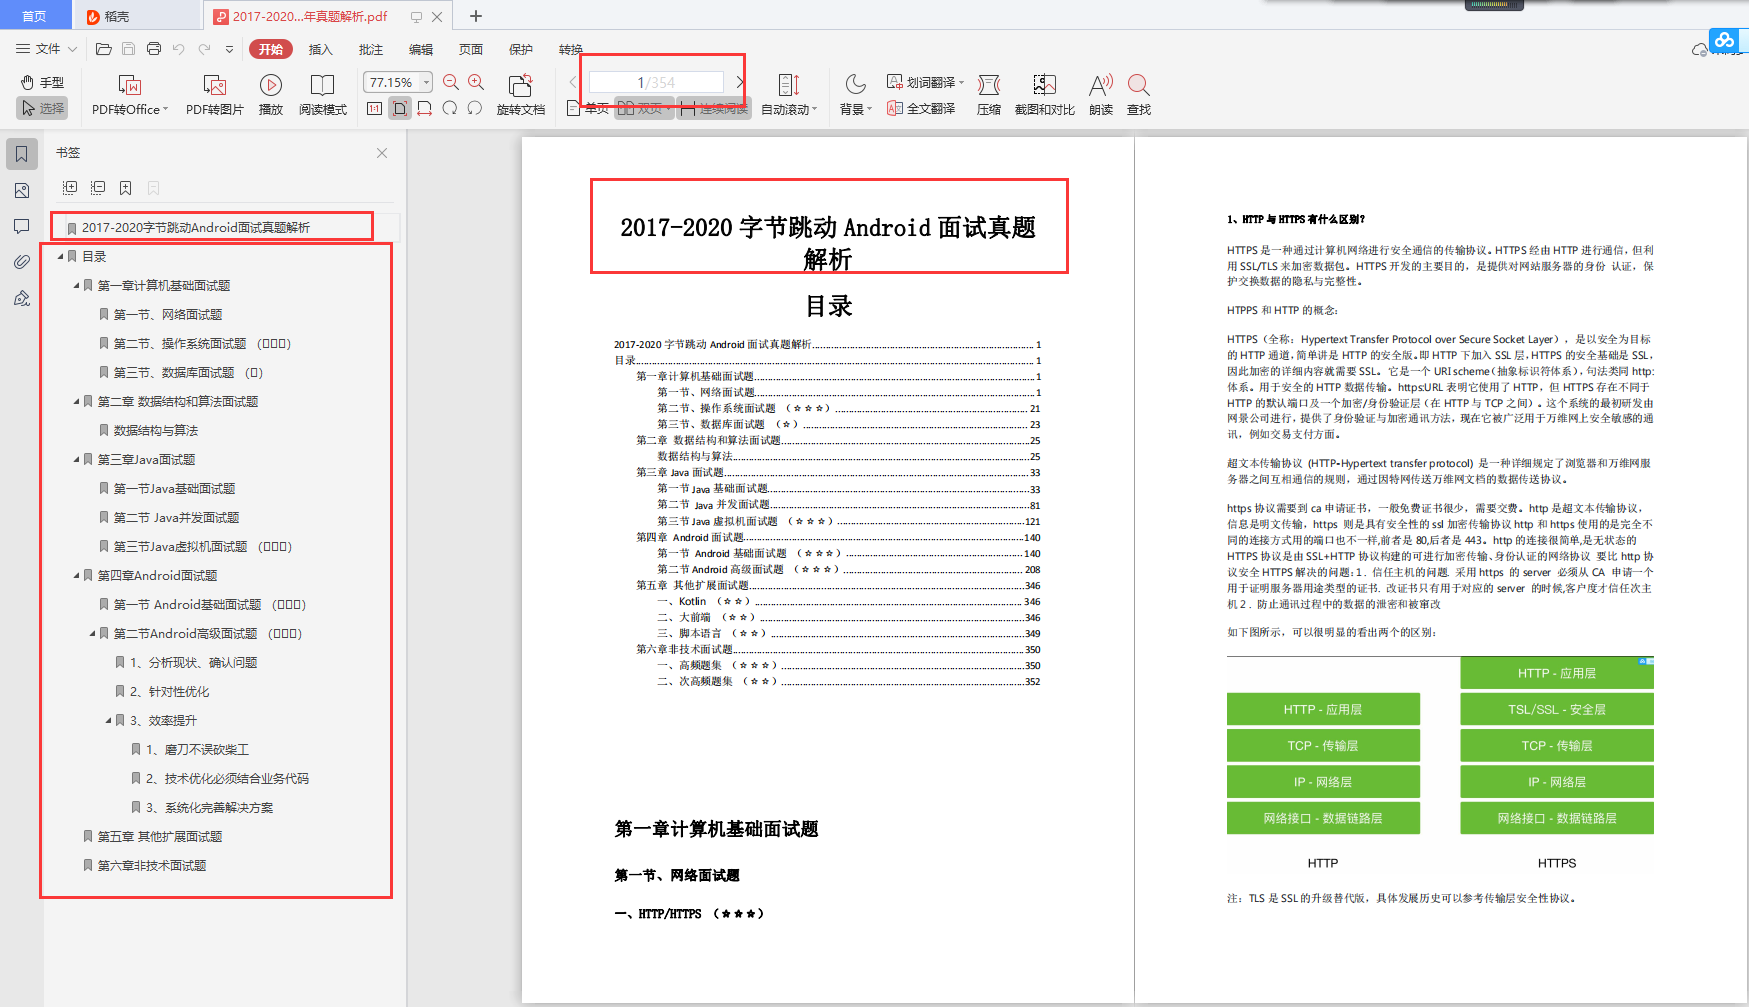
Task: Collapse 第一章计算机基础面试题 node
Action: (76, 285)
